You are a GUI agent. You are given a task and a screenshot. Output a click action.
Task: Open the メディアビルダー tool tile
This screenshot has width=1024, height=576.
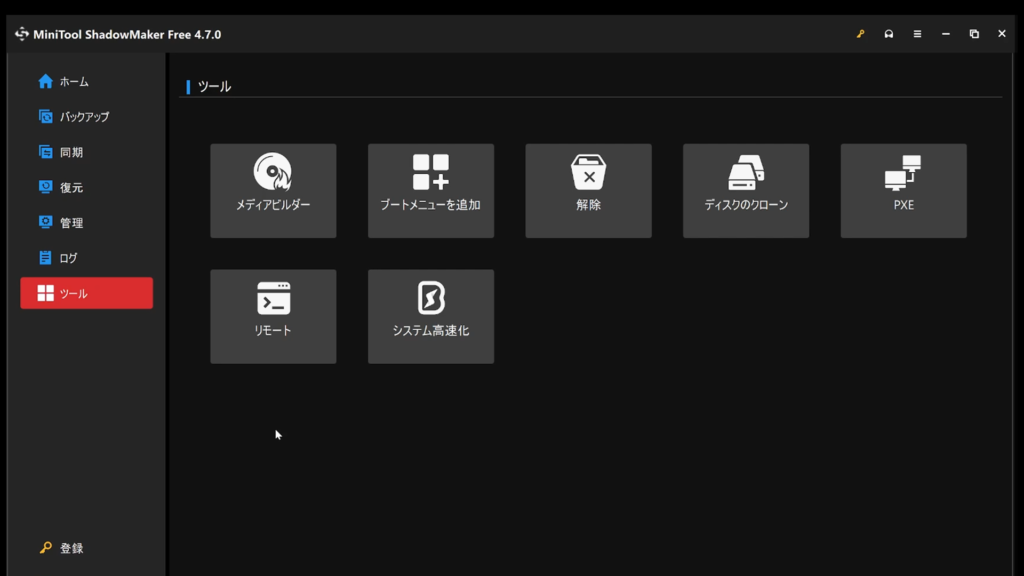click(273, 190)
